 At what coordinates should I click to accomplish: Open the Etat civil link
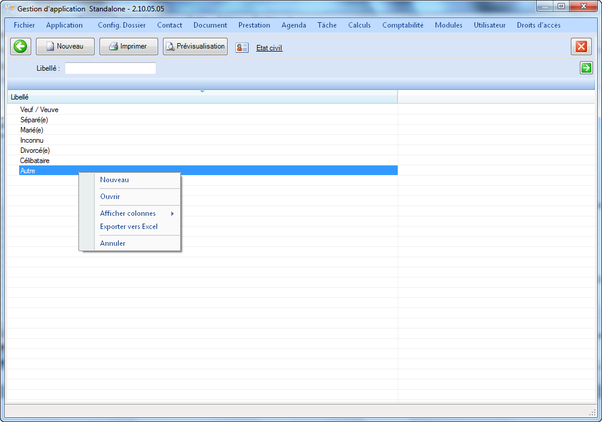tap(269, 47)
